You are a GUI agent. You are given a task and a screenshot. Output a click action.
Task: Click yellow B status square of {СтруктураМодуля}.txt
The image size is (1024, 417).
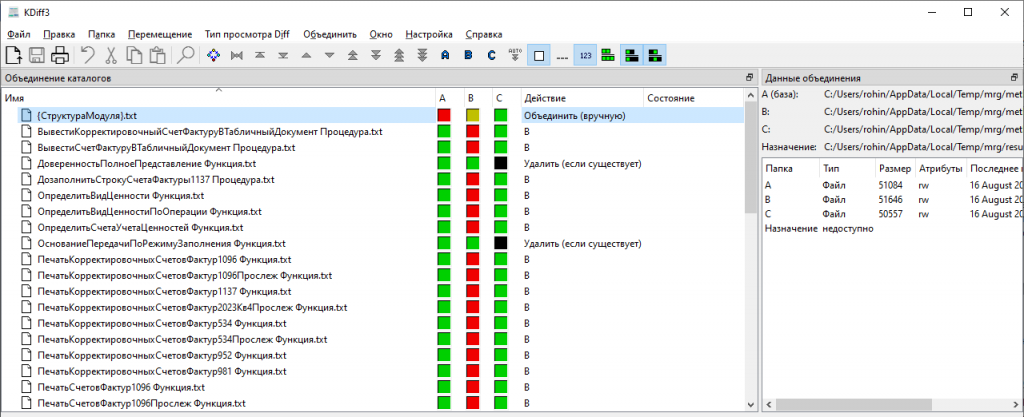tap(473, 116)
